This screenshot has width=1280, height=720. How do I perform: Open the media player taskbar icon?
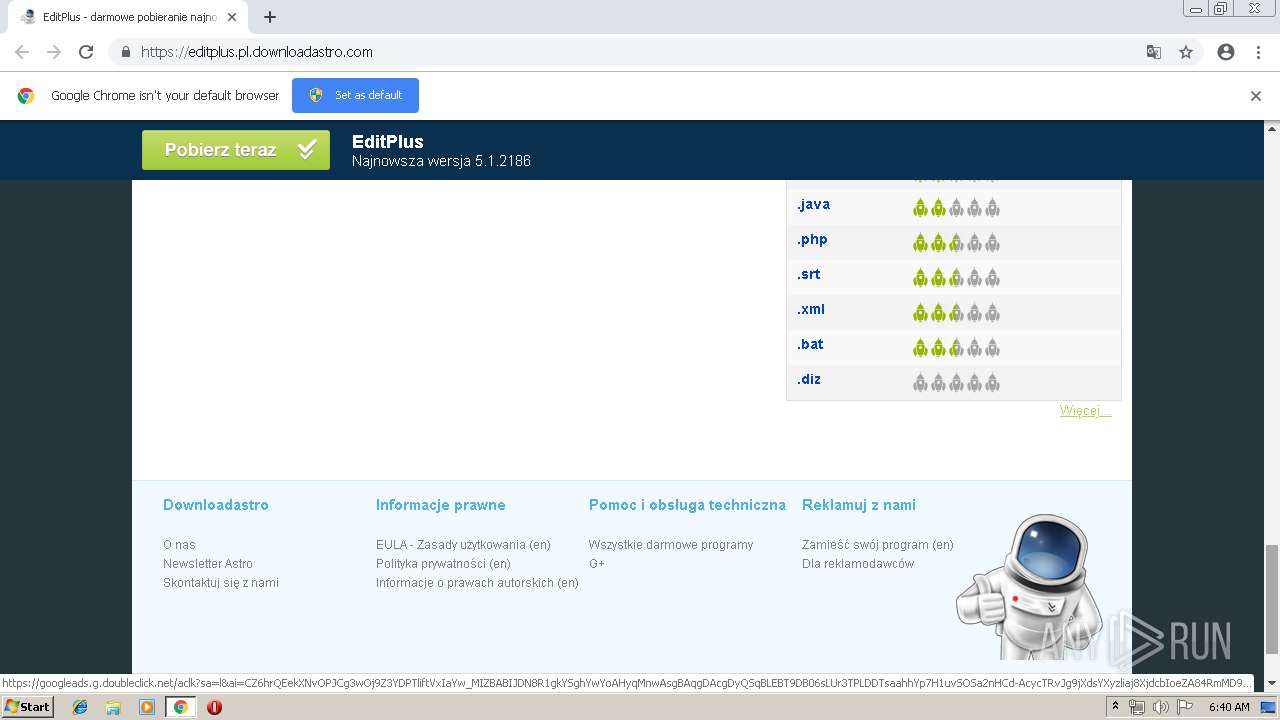click(x=147, y=707)
